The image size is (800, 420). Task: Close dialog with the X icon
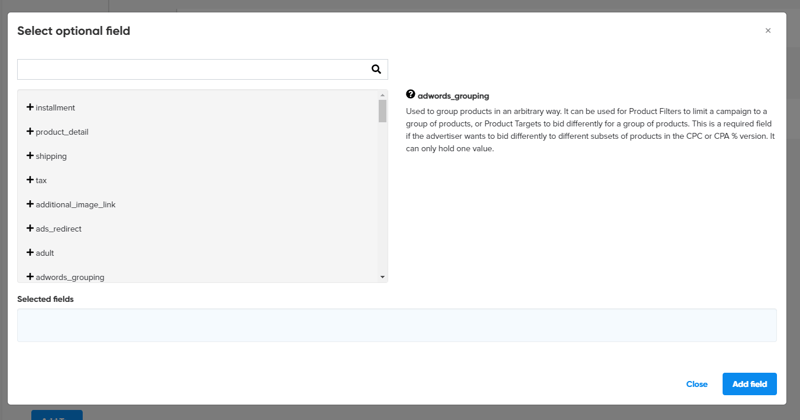tap(768, 31)
